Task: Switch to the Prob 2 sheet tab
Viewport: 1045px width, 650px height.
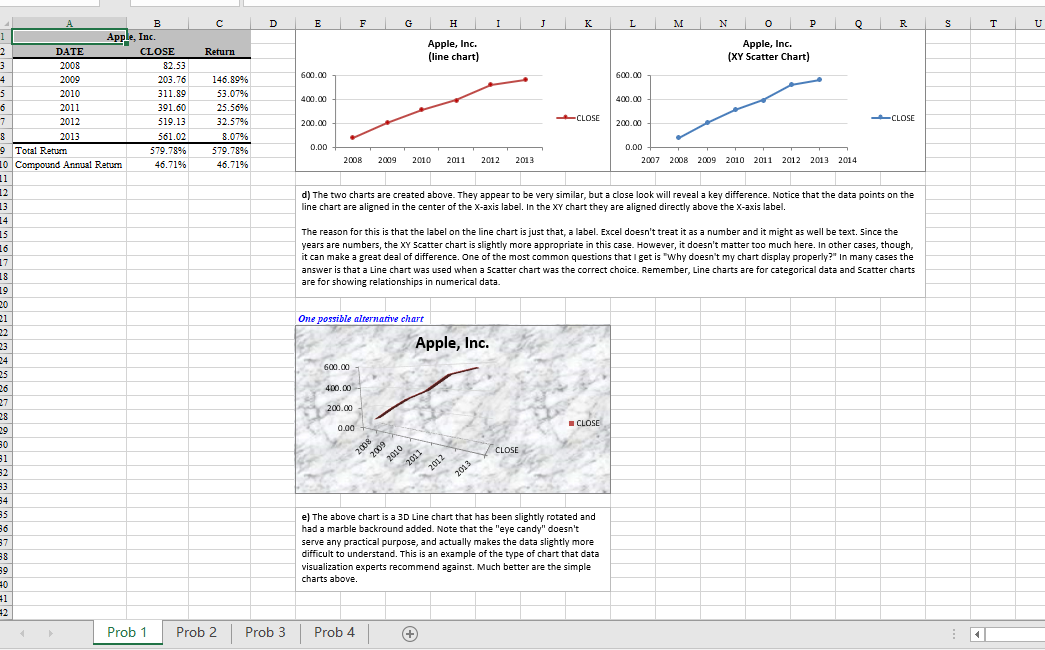Action: 196,632
